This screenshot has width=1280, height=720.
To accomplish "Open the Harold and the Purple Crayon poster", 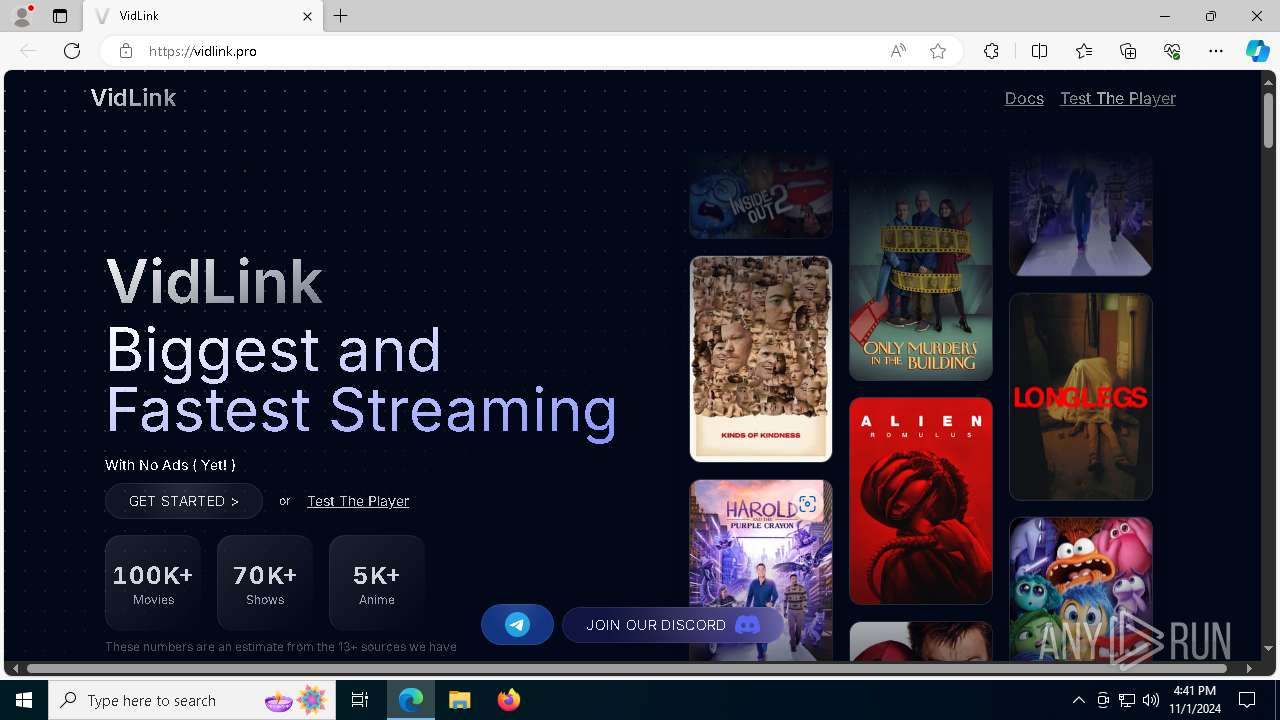I will tap(761, 571).
